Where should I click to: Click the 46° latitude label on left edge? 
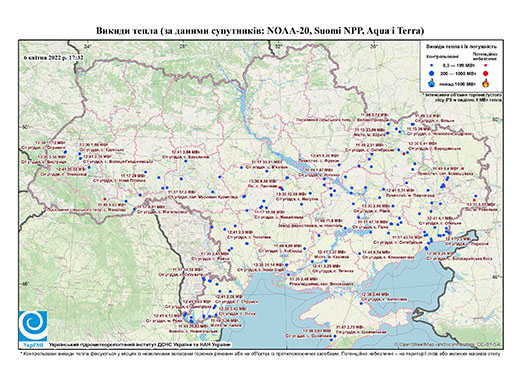click(x=25, y=284)
